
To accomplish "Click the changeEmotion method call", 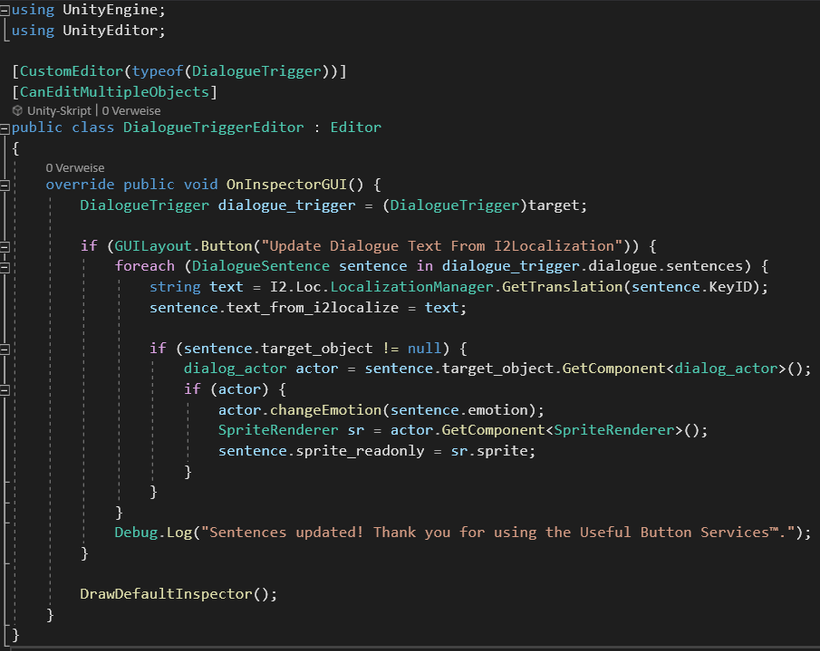I will point(326,410).
